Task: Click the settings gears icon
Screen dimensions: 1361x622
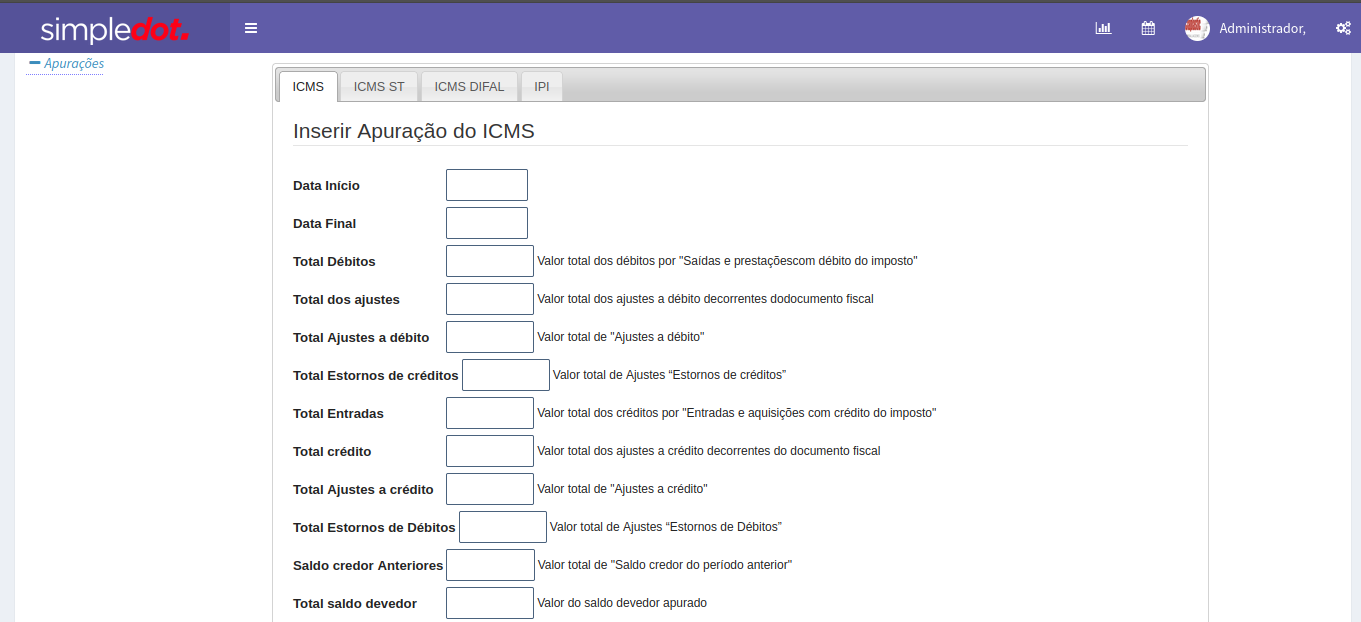Action: coord(1343,28)
